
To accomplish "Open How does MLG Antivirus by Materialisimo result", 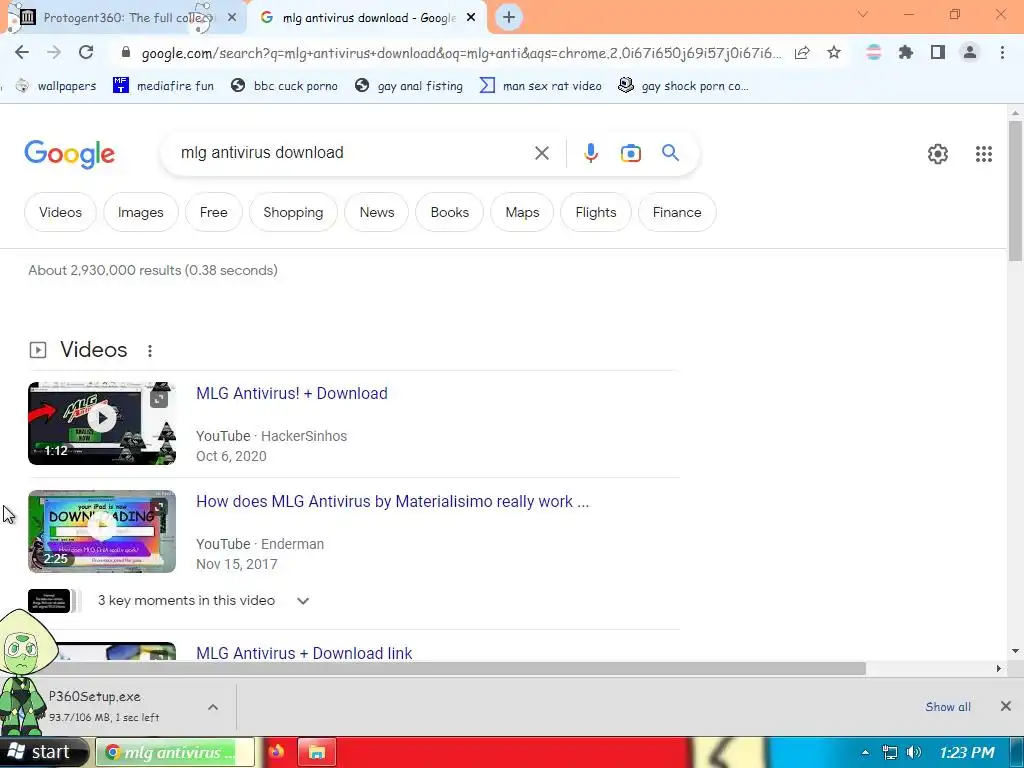I will [x=392, y=502].
